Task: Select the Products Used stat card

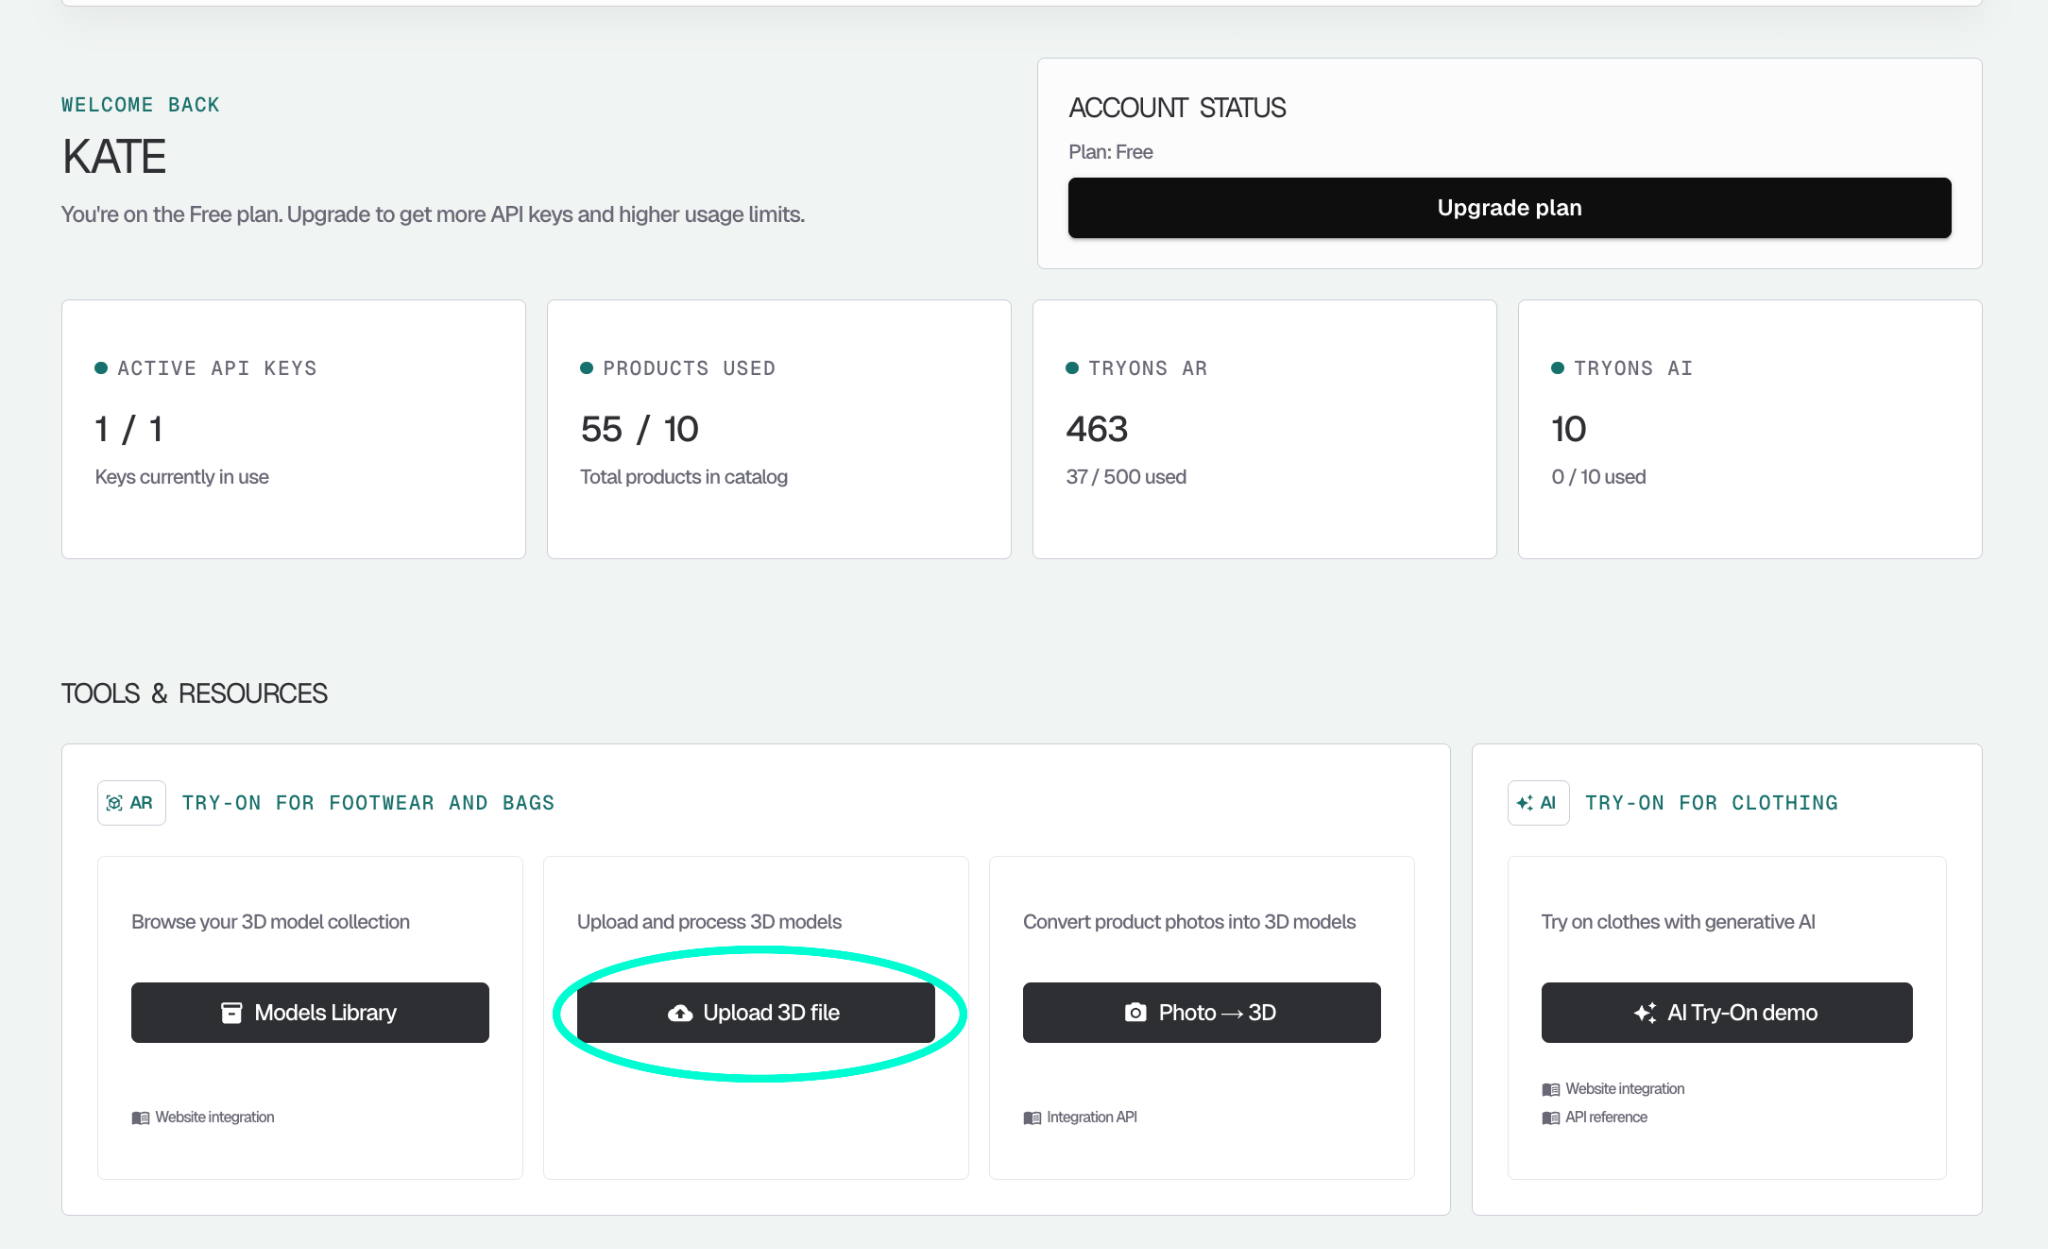Action: coord(778,429)
